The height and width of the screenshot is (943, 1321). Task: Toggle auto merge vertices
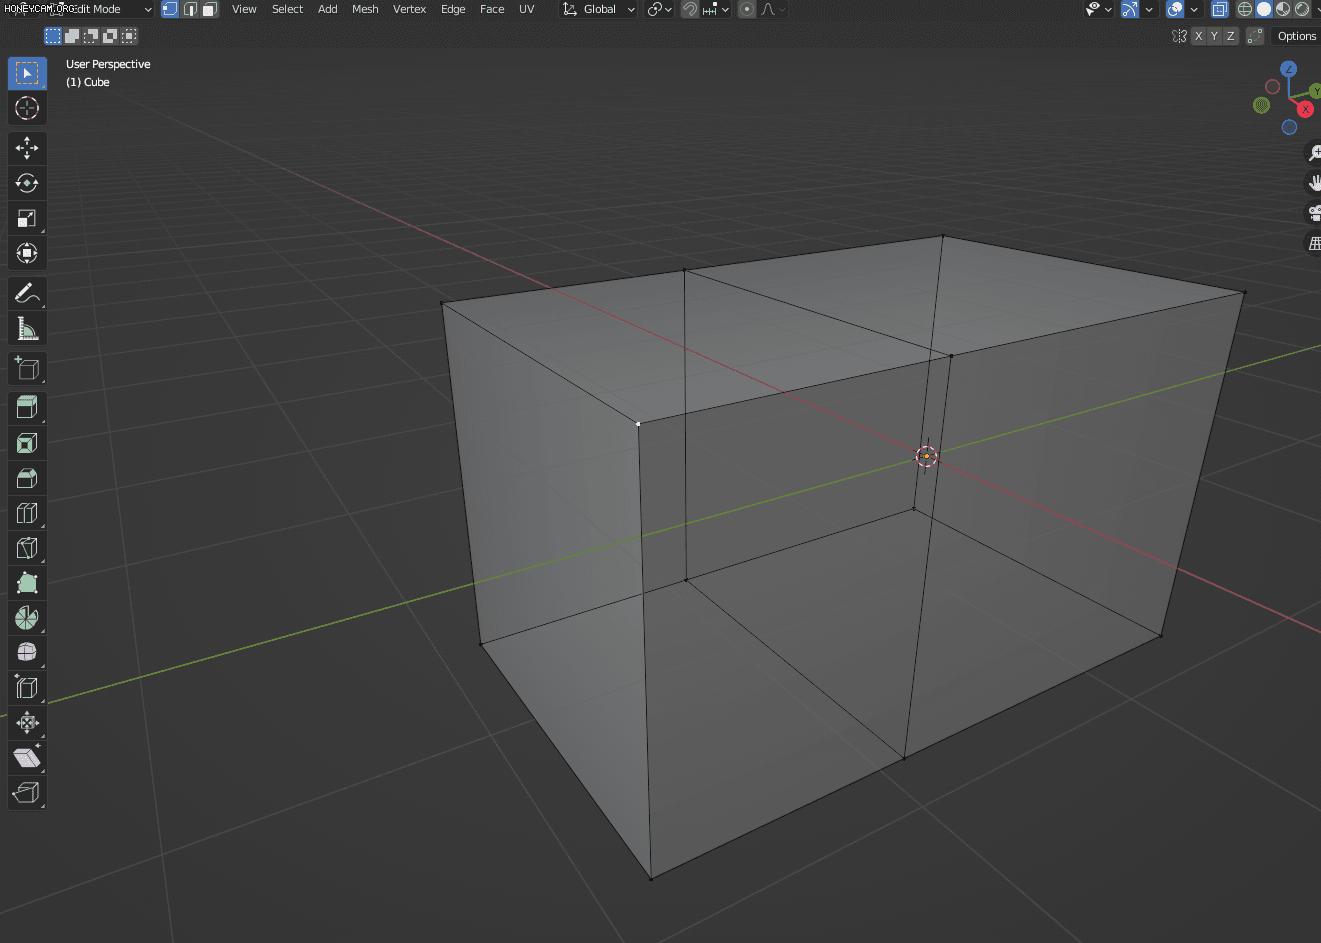(x=1255, y=36)
